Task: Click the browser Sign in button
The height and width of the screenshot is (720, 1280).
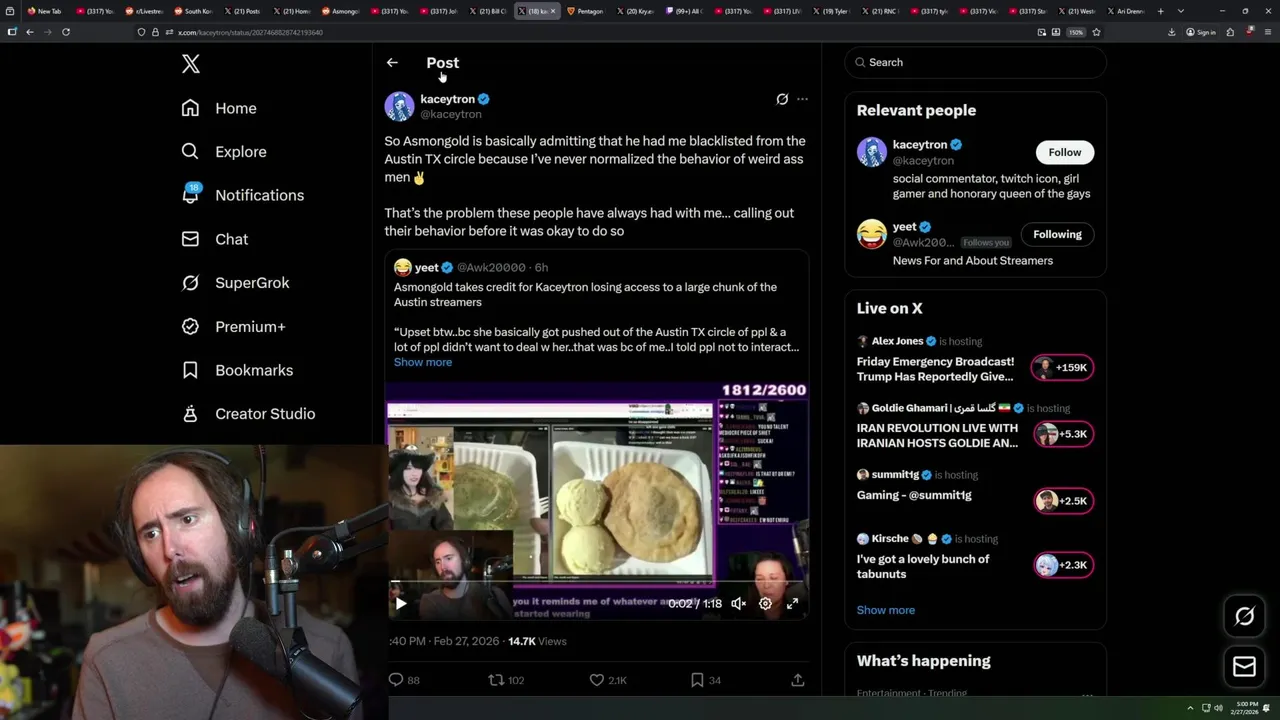Action: click(1201, 32)
